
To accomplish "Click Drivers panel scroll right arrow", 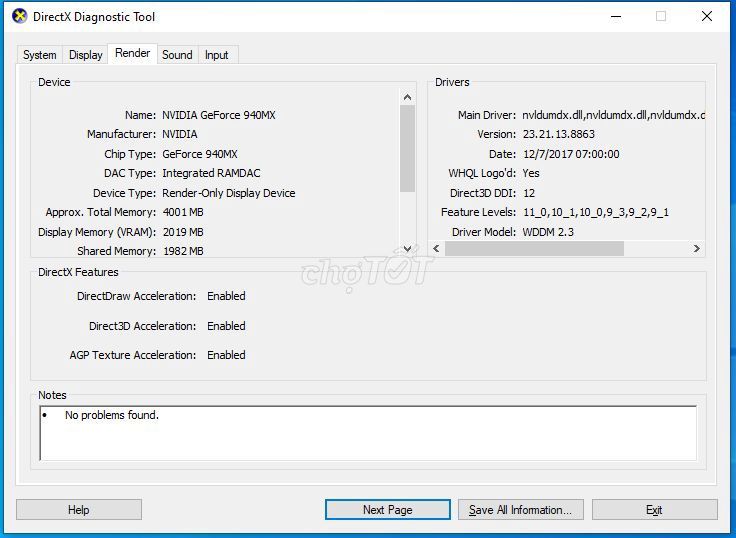I will click(697, 248).
